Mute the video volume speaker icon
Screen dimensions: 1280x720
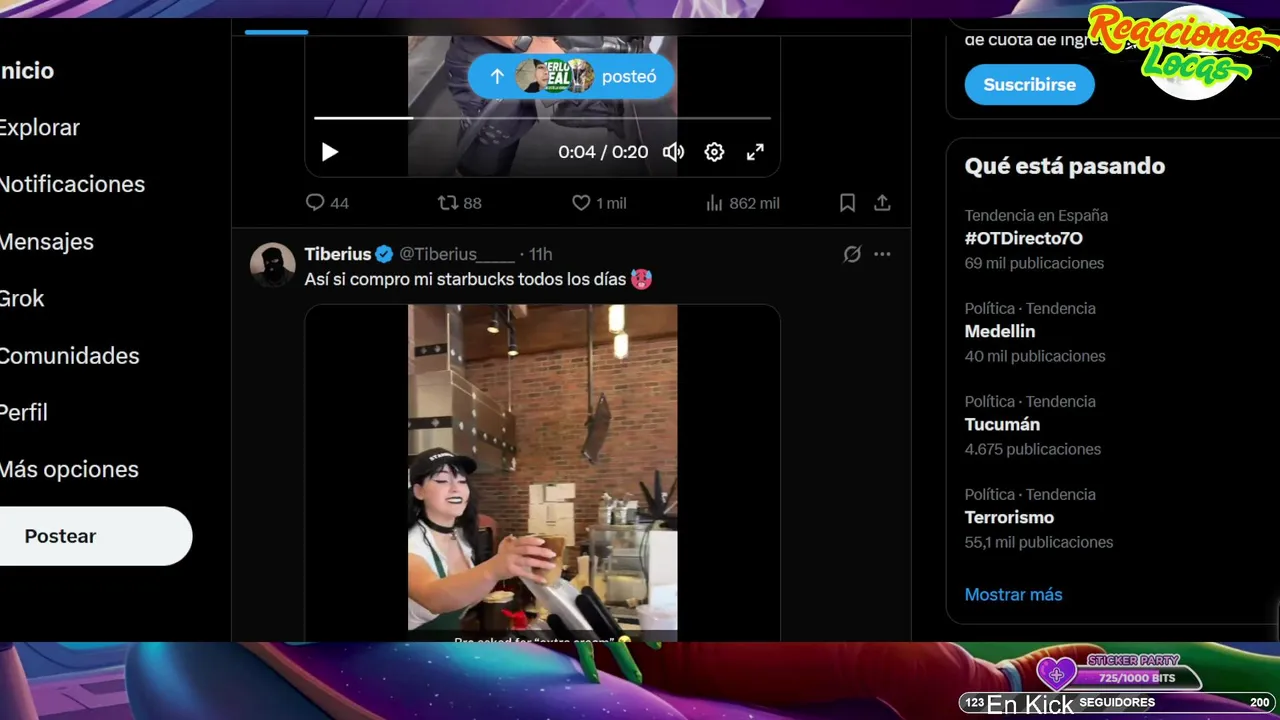673,152
